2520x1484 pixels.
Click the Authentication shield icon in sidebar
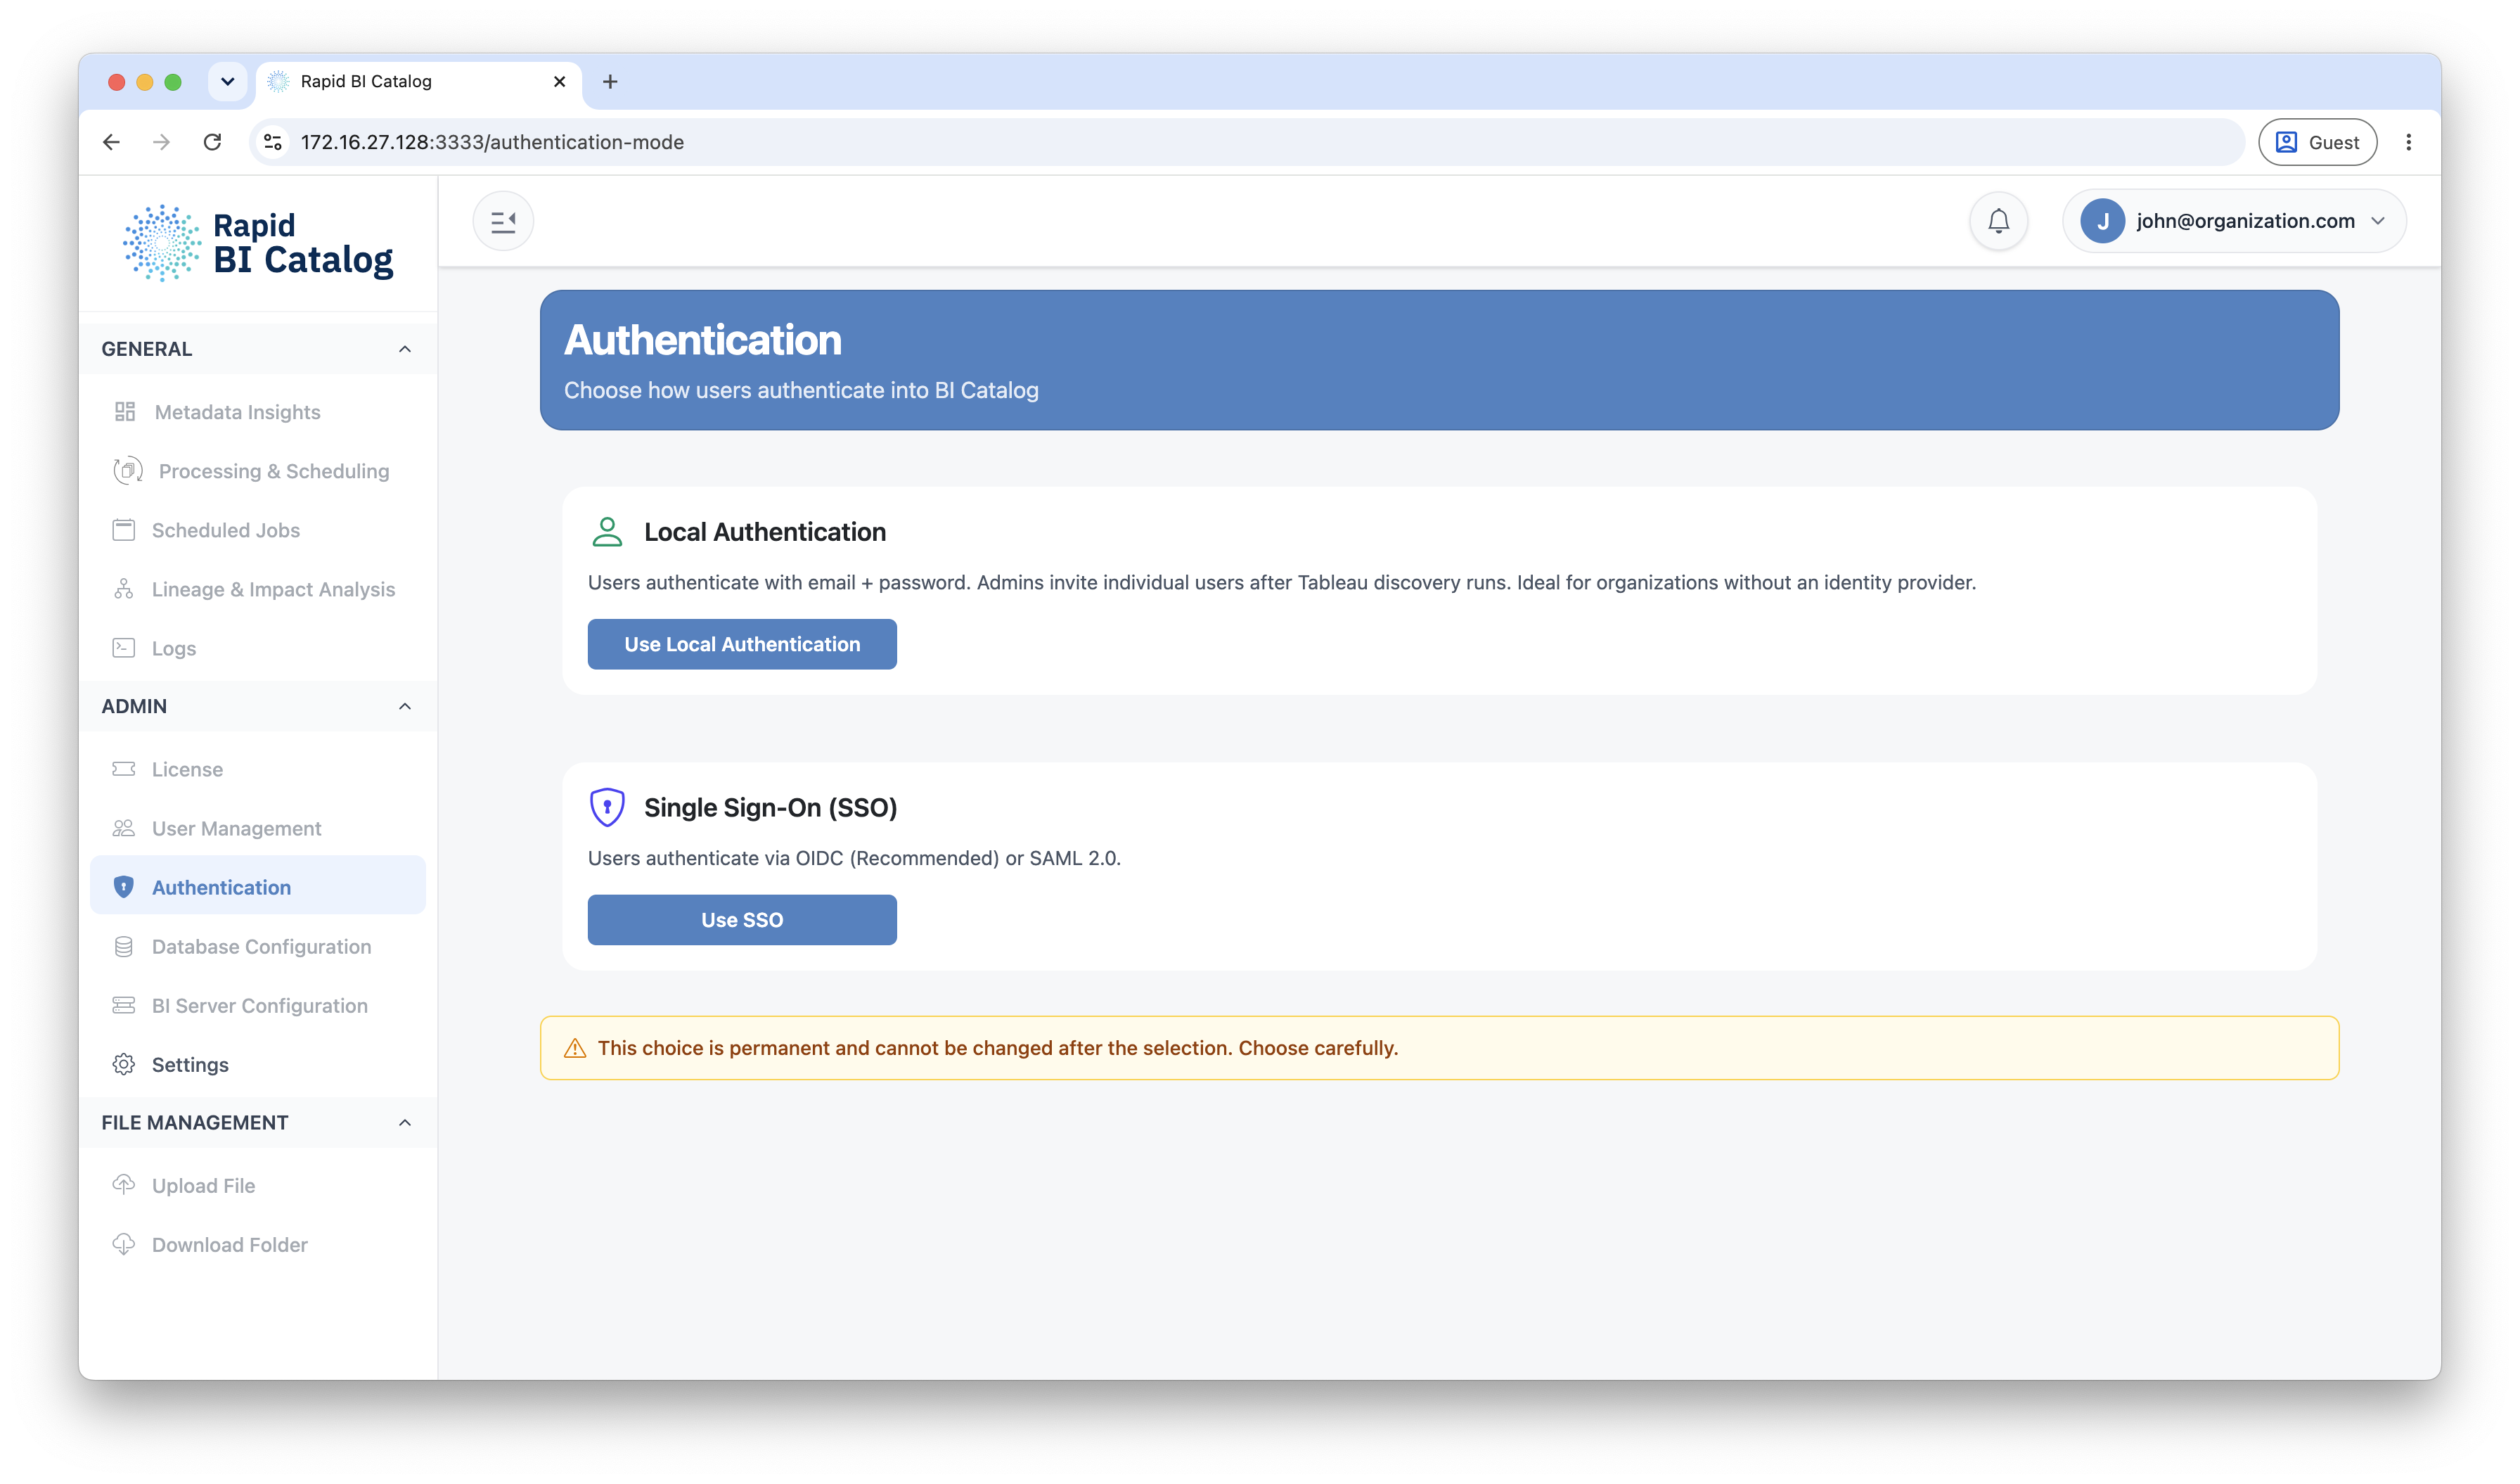[124, 887]
